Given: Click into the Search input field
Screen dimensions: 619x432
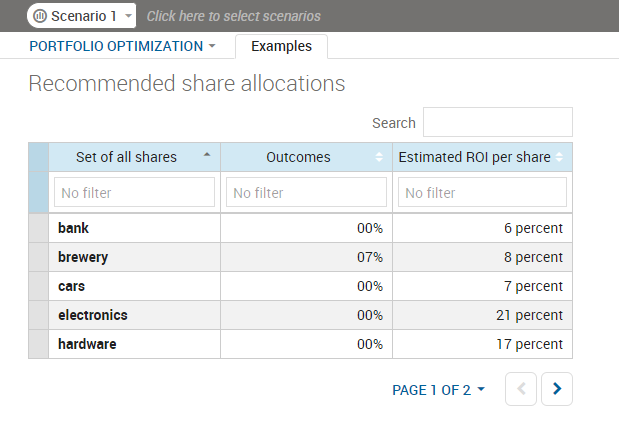Looking at the screenshot, I should [498, 122].
